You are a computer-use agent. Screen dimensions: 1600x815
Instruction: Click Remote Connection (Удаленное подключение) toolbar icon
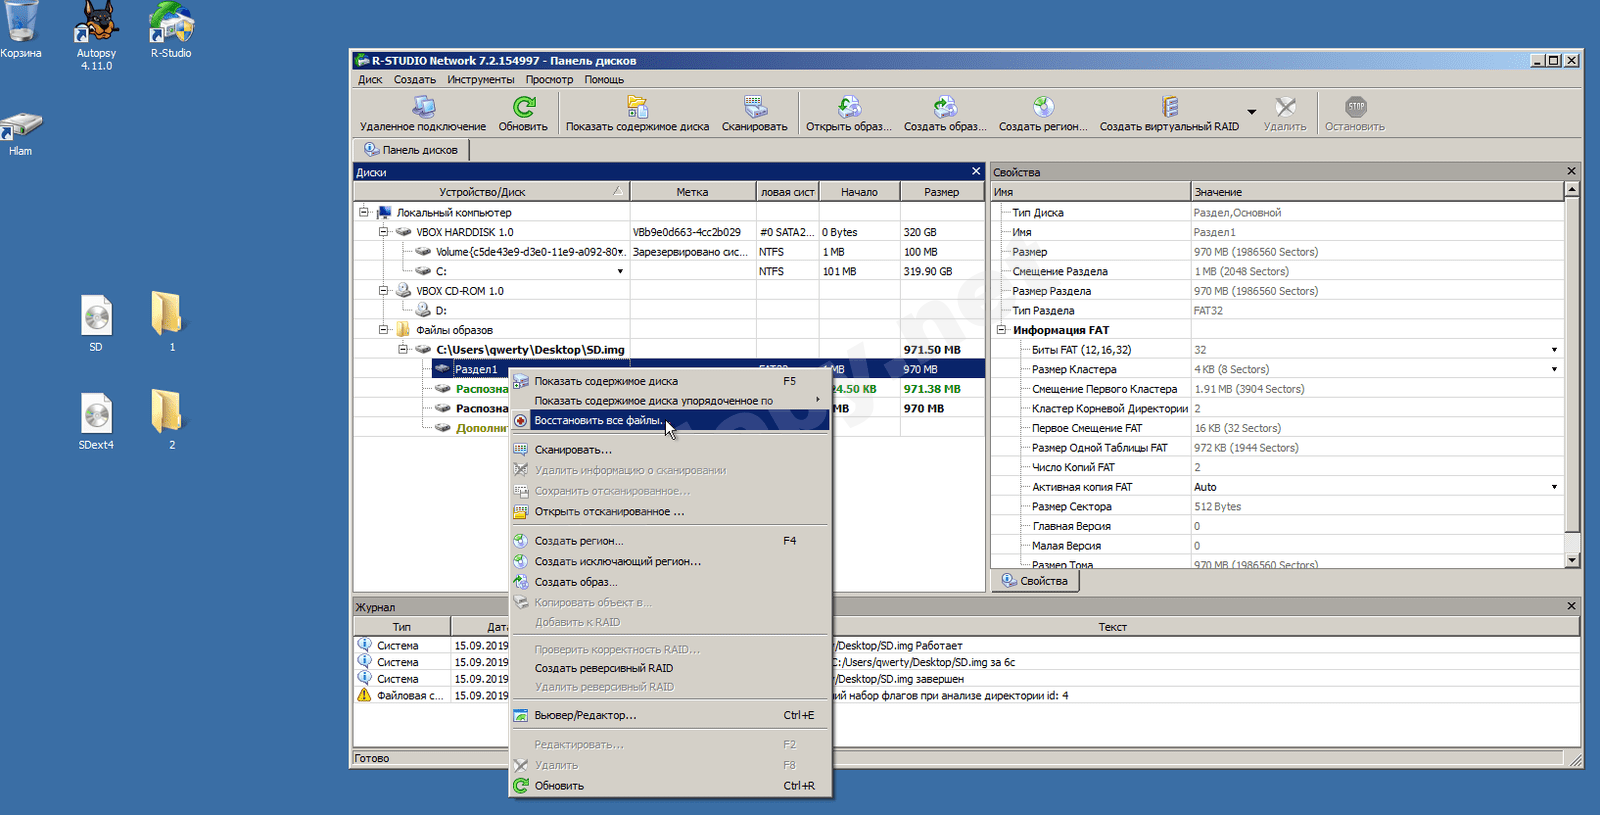423,108
